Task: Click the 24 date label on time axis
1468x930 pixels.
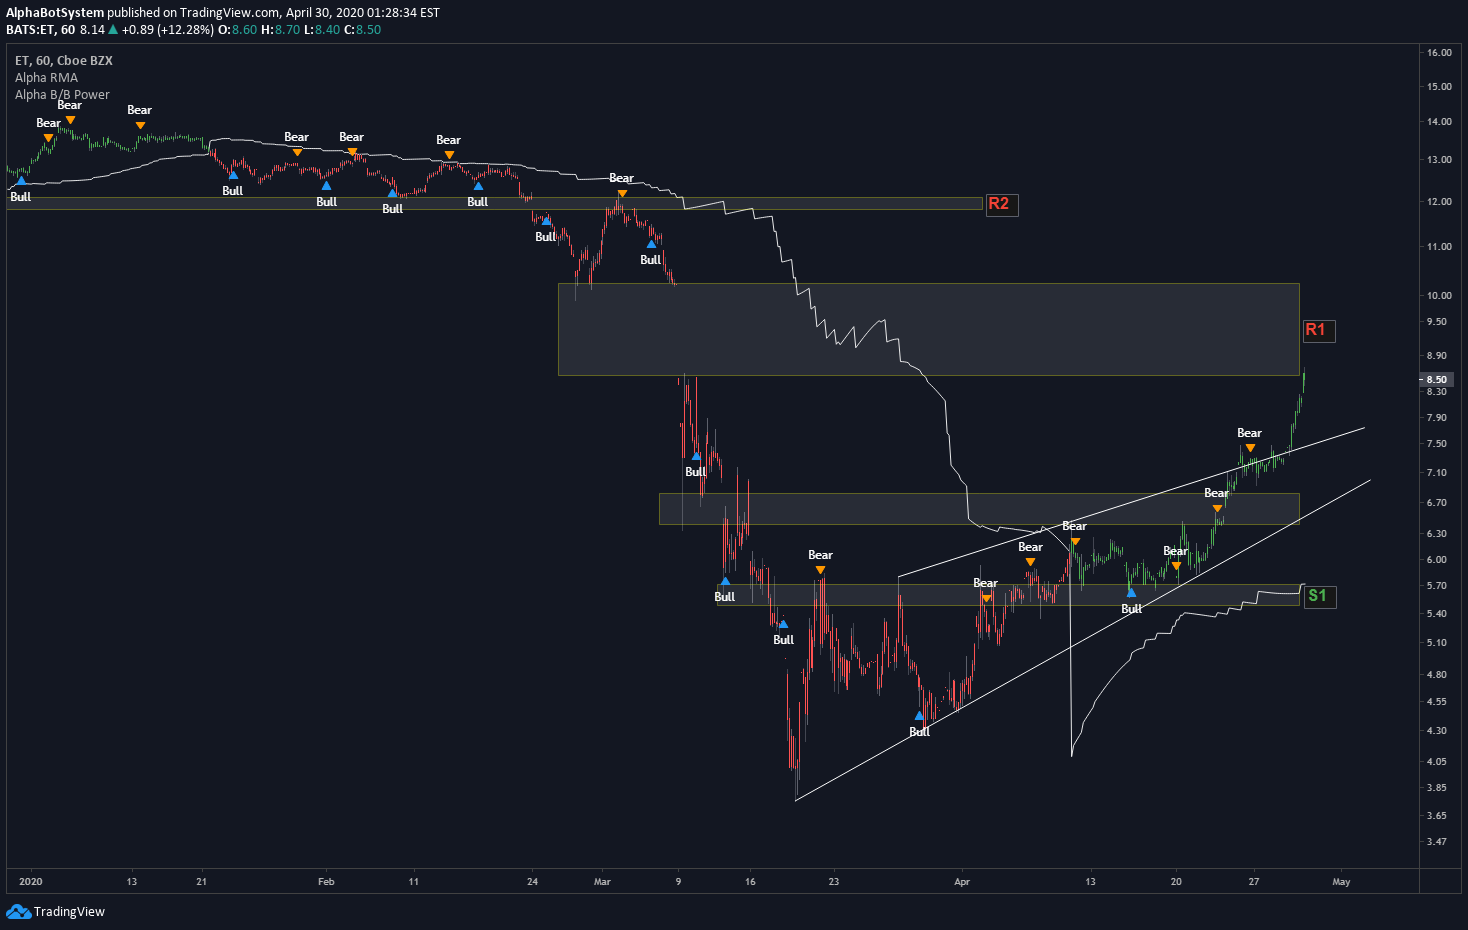Action: tap(533, 882)
